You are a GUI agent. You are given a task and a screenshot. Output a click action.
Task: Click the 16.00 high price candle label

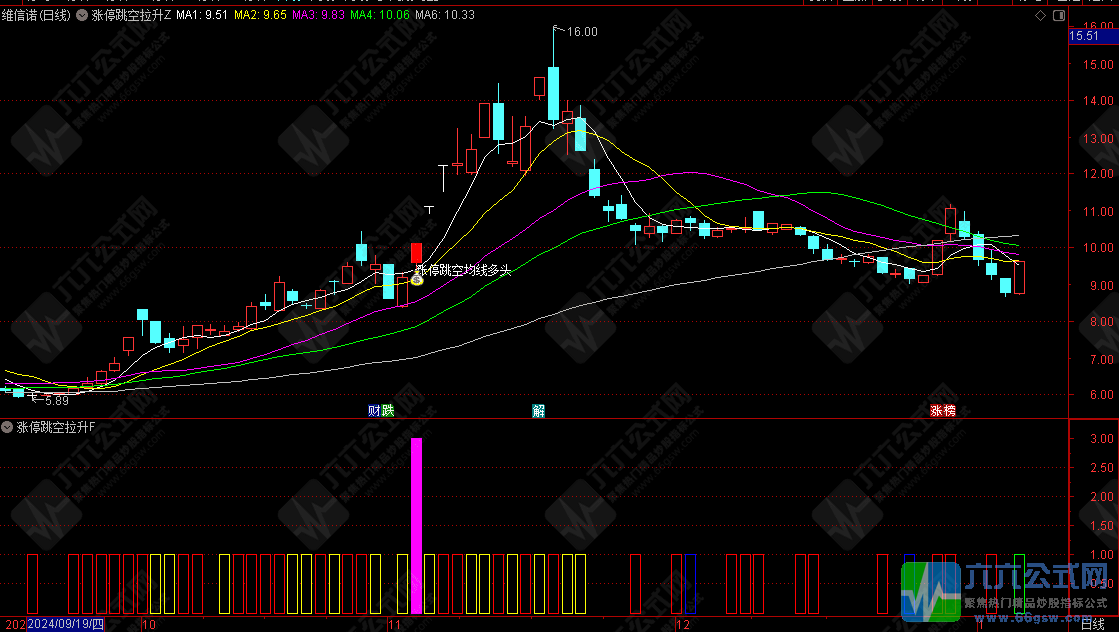[582, 32]
